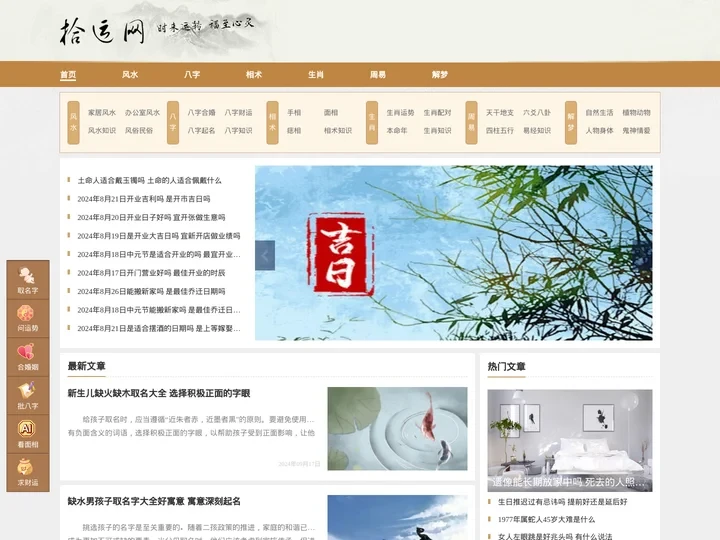Open the 手相 category link

294,112
